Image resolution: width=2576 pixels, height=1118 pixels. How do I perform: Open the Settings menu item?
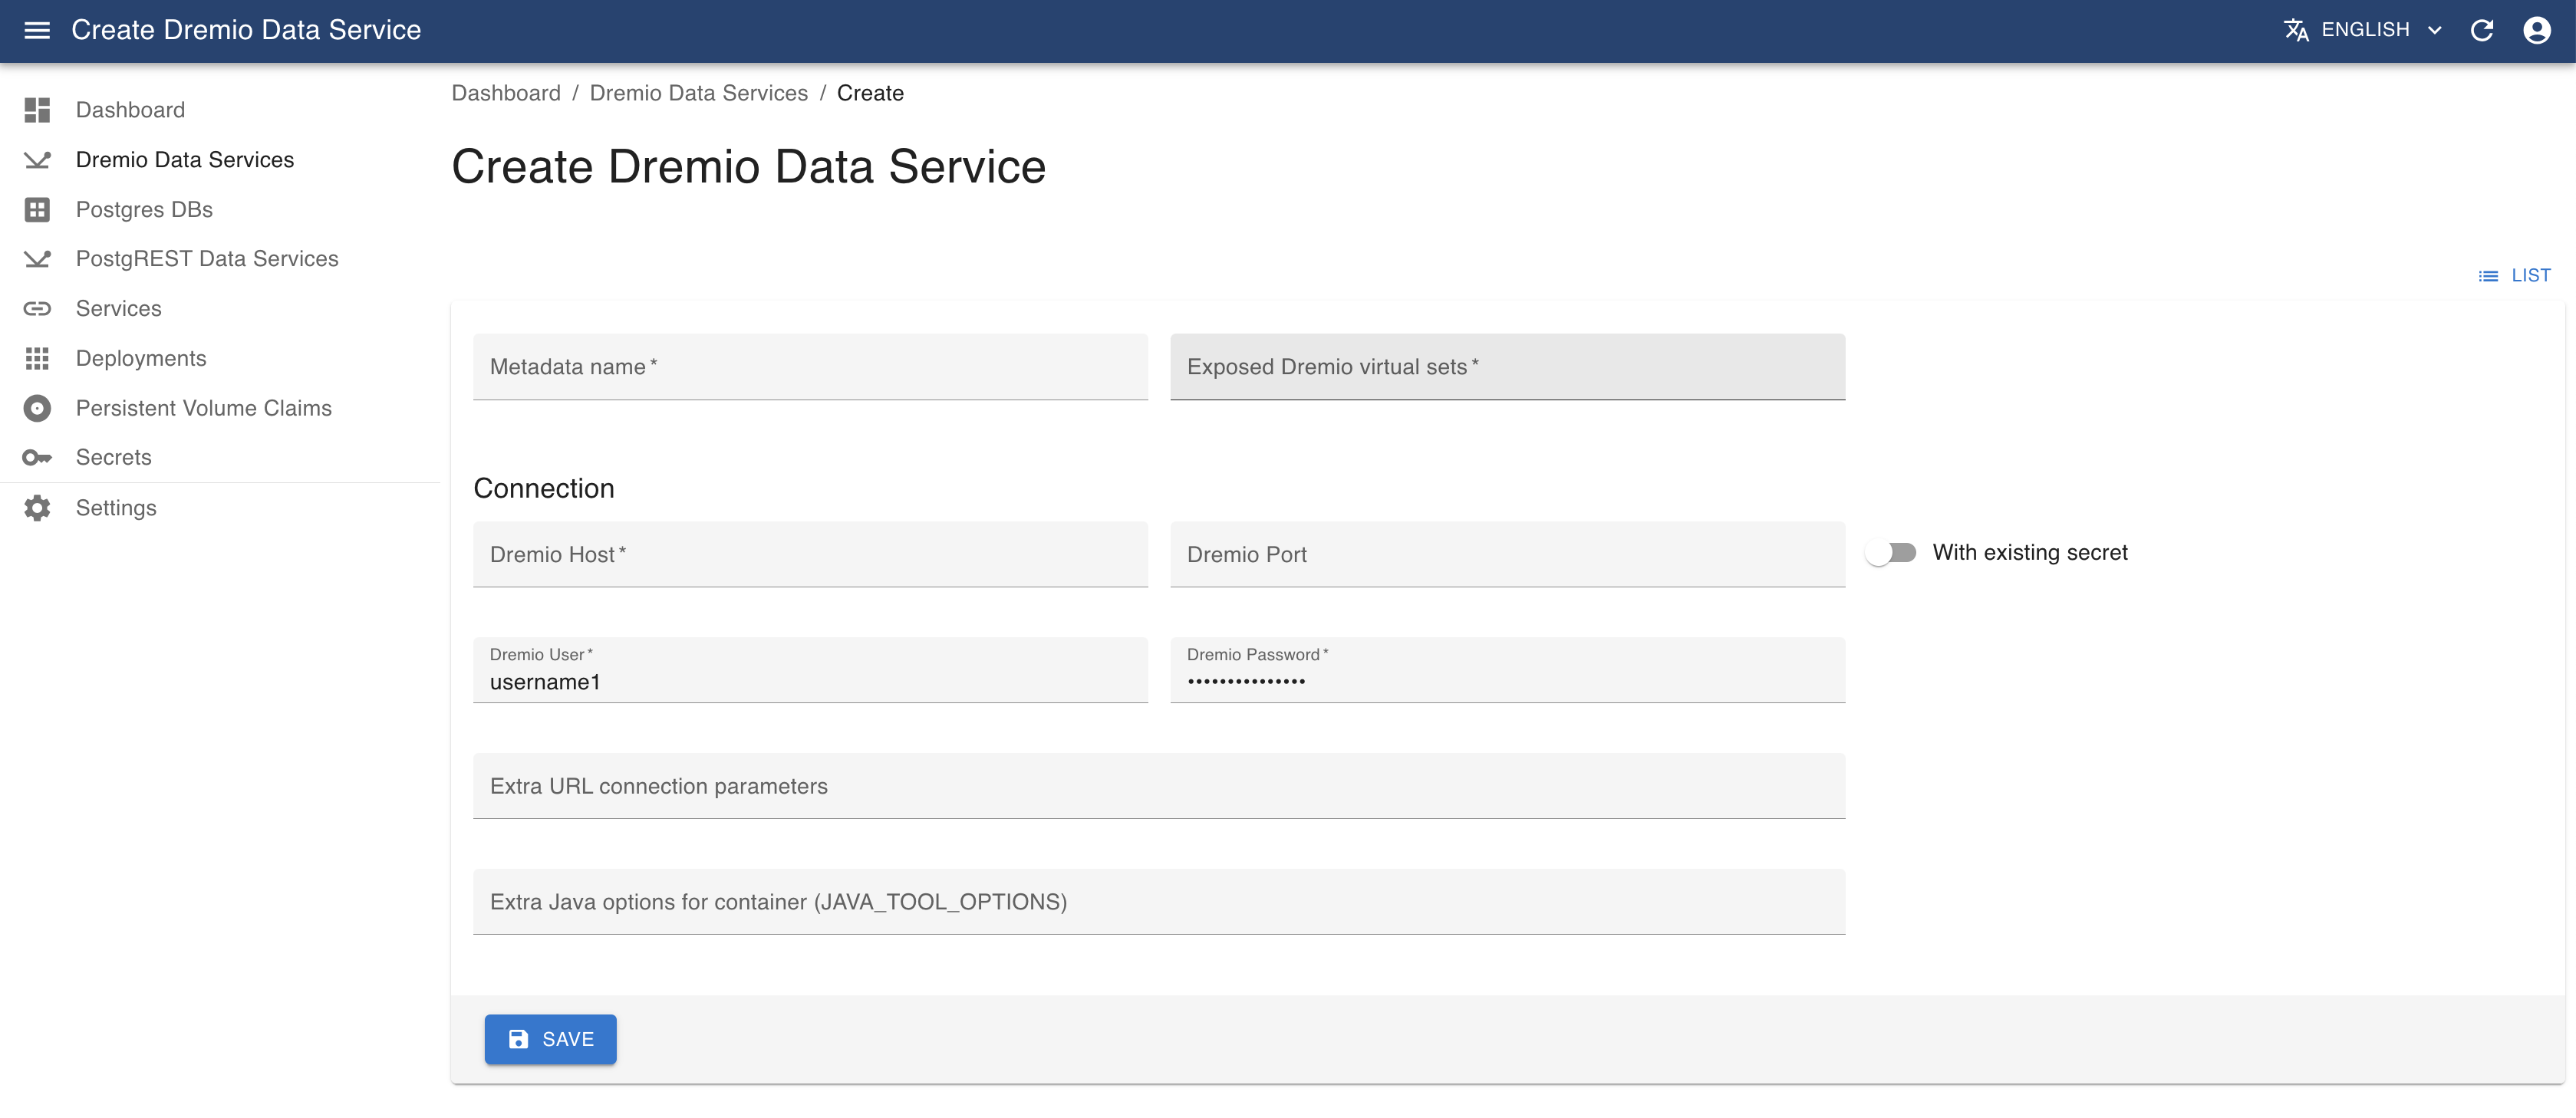coord(220,508)
